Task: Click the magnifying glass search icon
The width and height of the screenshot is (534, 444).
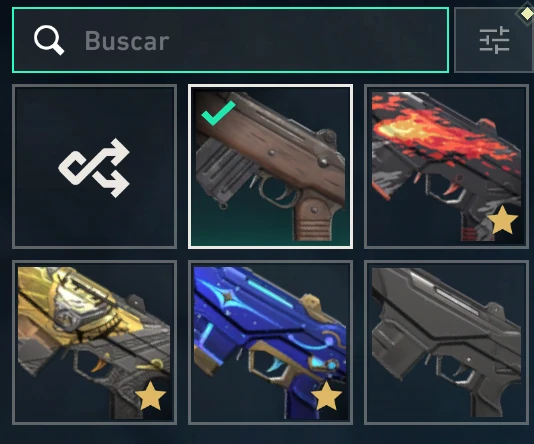Action: (x=49, y=40)
